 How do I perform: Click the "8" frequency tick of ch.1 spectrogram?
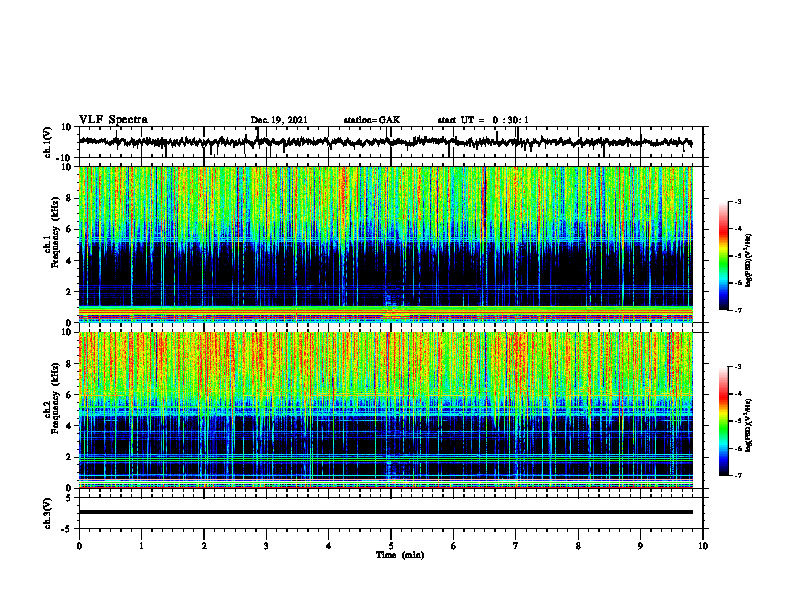(x=69, y=198)
